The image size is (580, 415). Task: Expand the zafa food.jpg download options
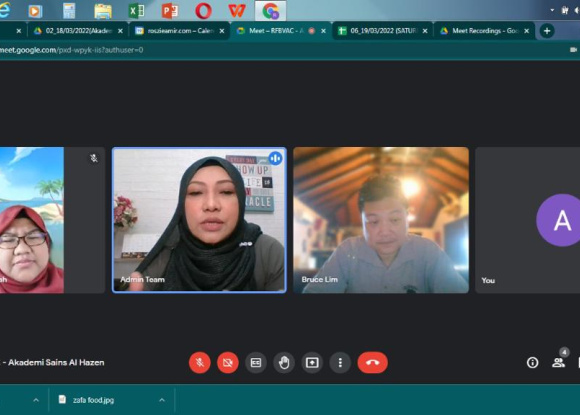(x=162, y=400)
